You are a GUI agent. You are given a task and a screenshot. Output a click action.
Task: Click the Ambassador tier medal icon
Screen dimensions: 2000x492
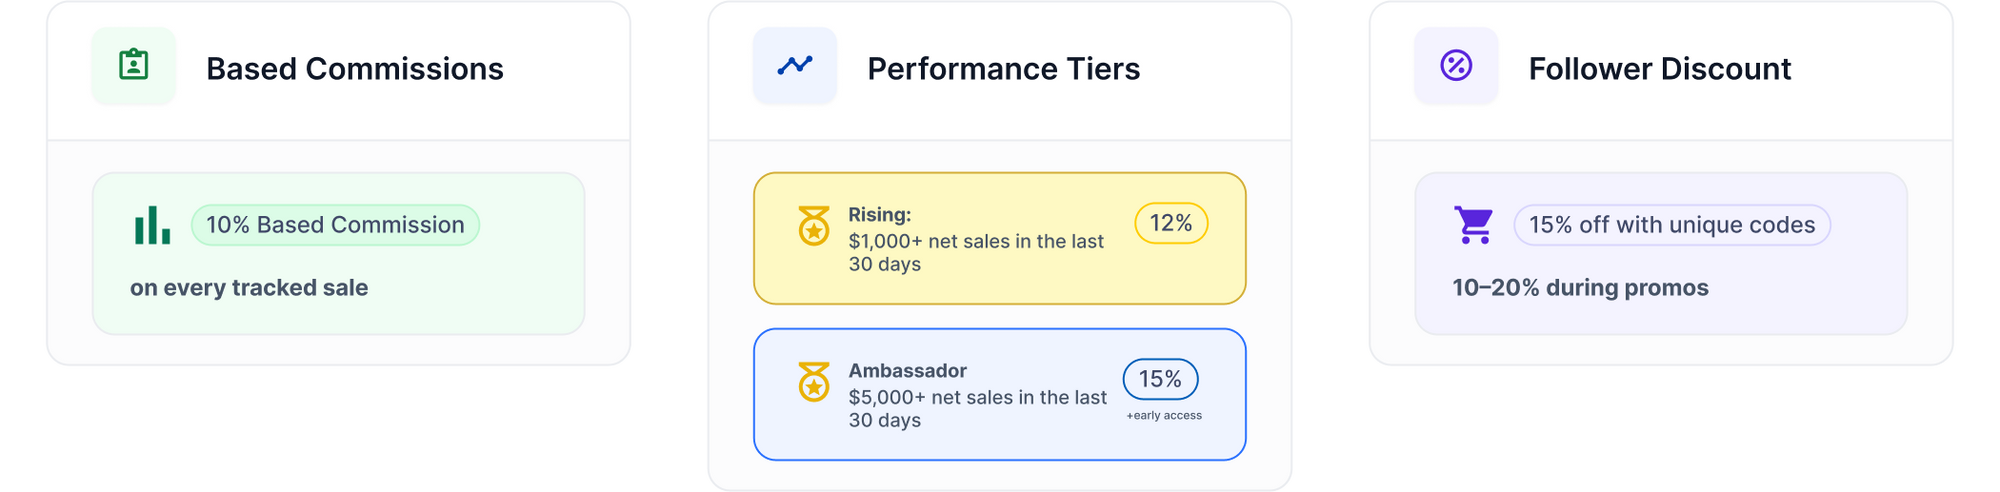[x=814, y=382]
